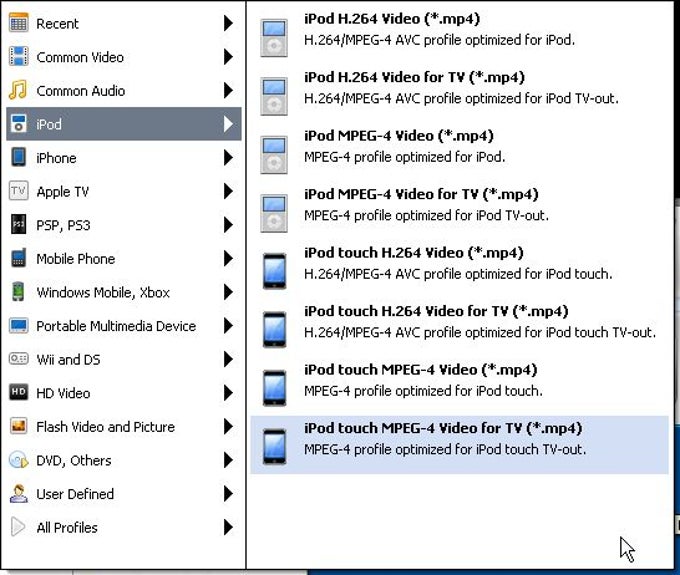Open the Apple TV category
Image resolution: width=680 pixels, height=575 pixels.
[124, 191]
